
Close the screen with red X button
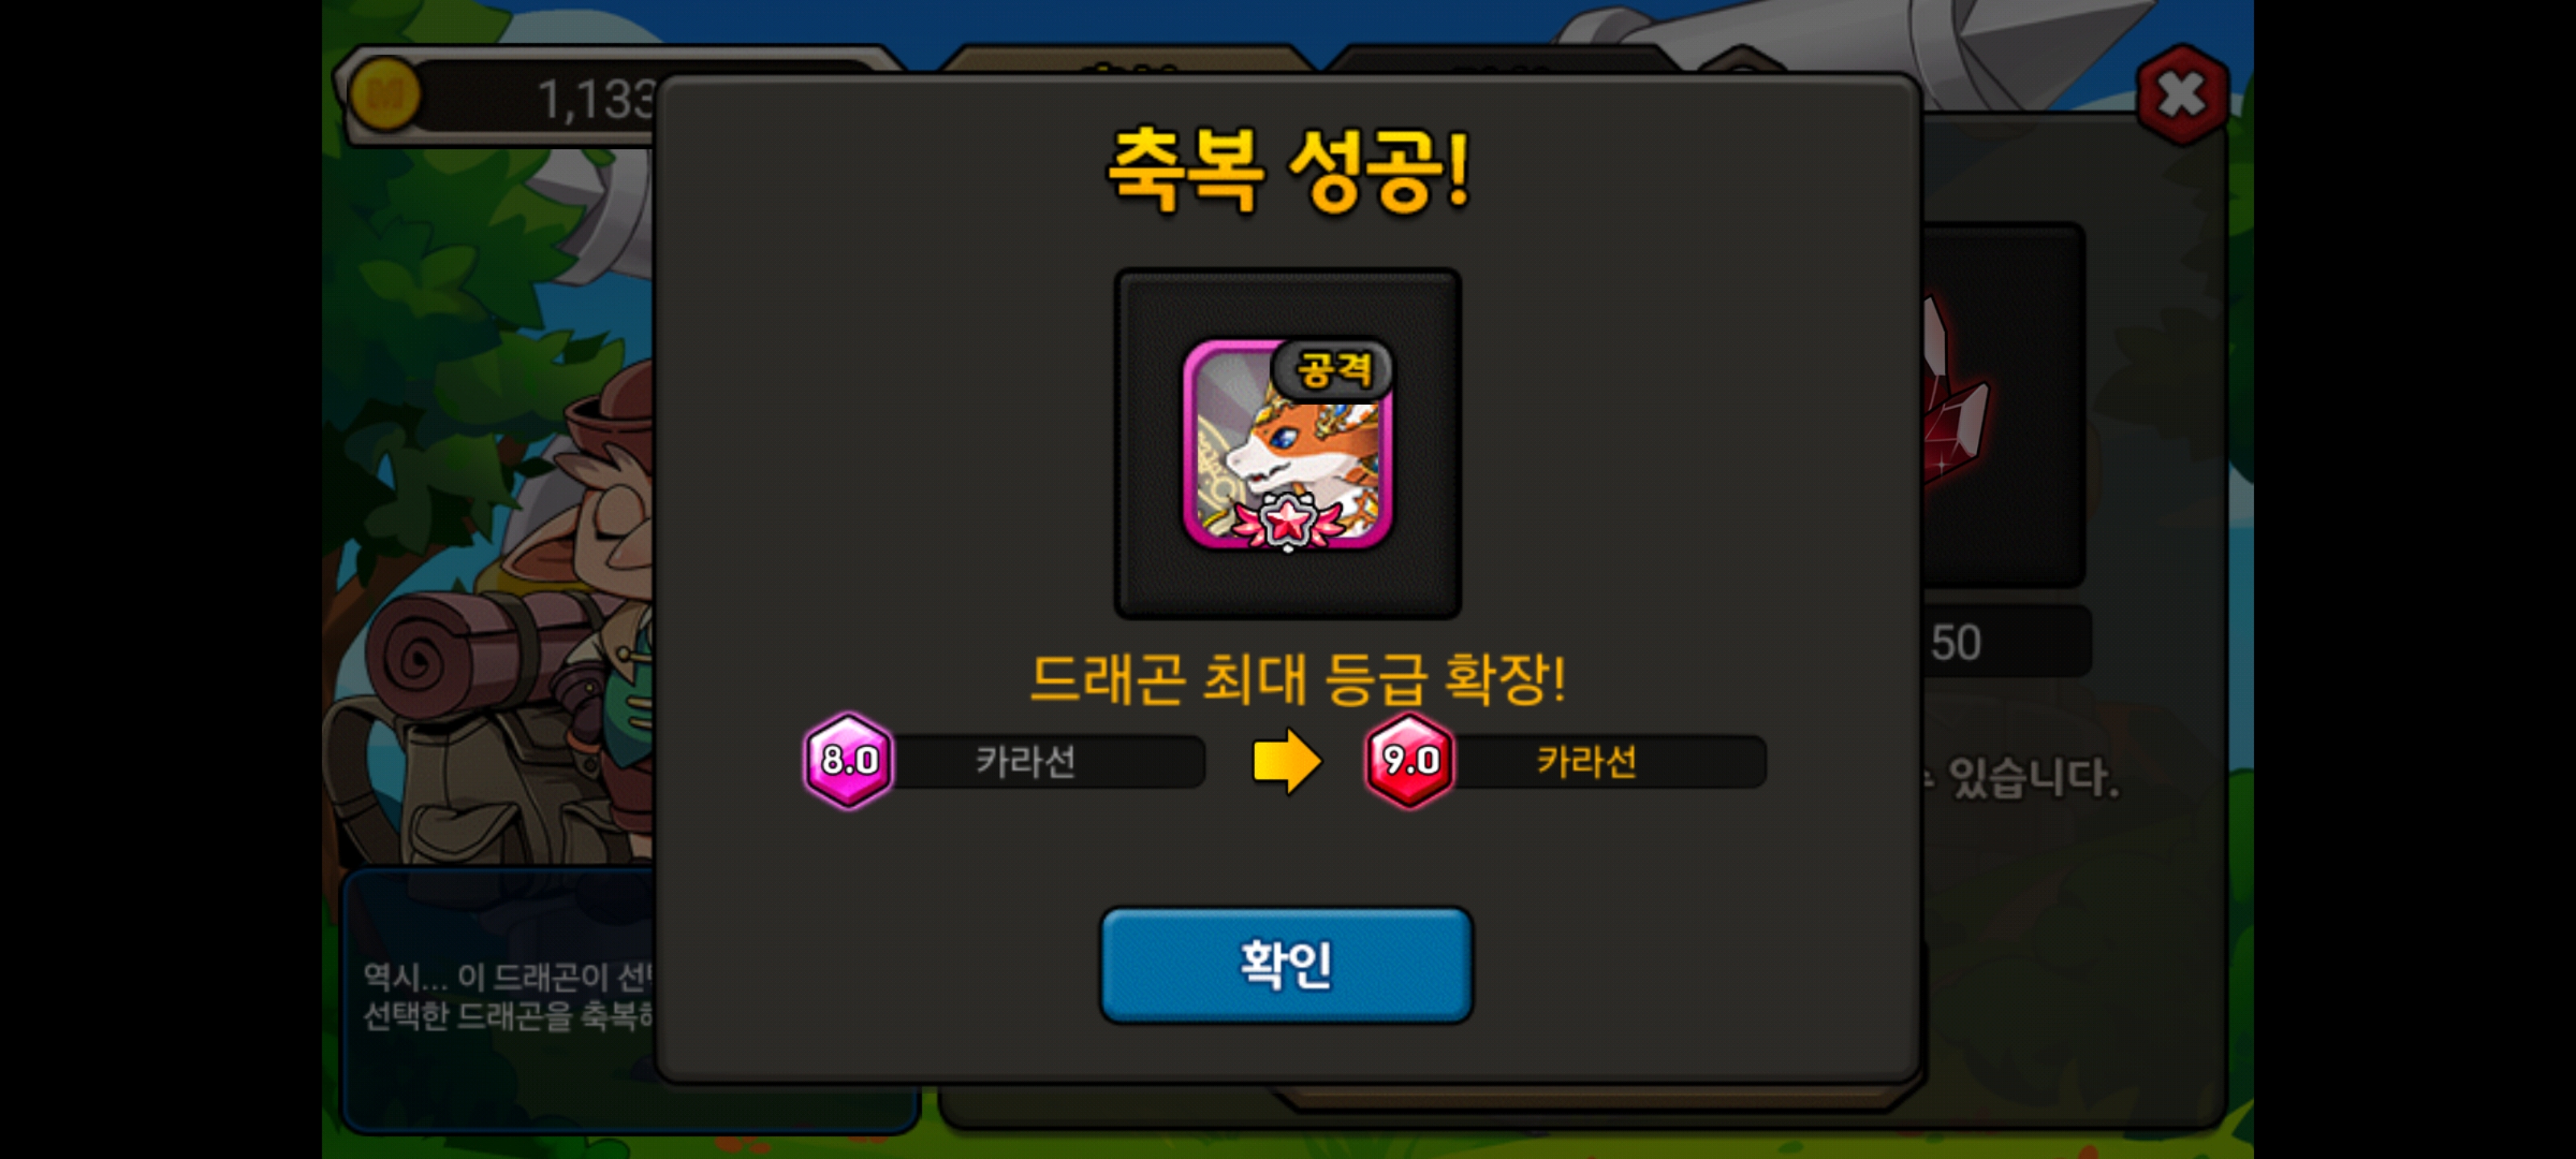pos(2181,95)
